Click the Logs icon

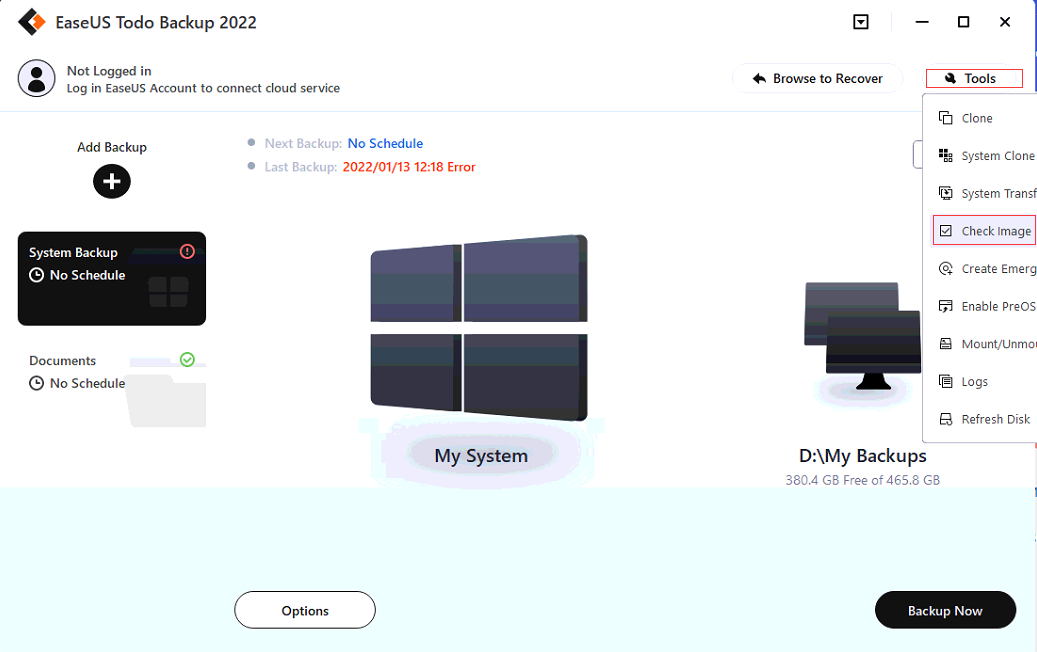pos(946,382)
